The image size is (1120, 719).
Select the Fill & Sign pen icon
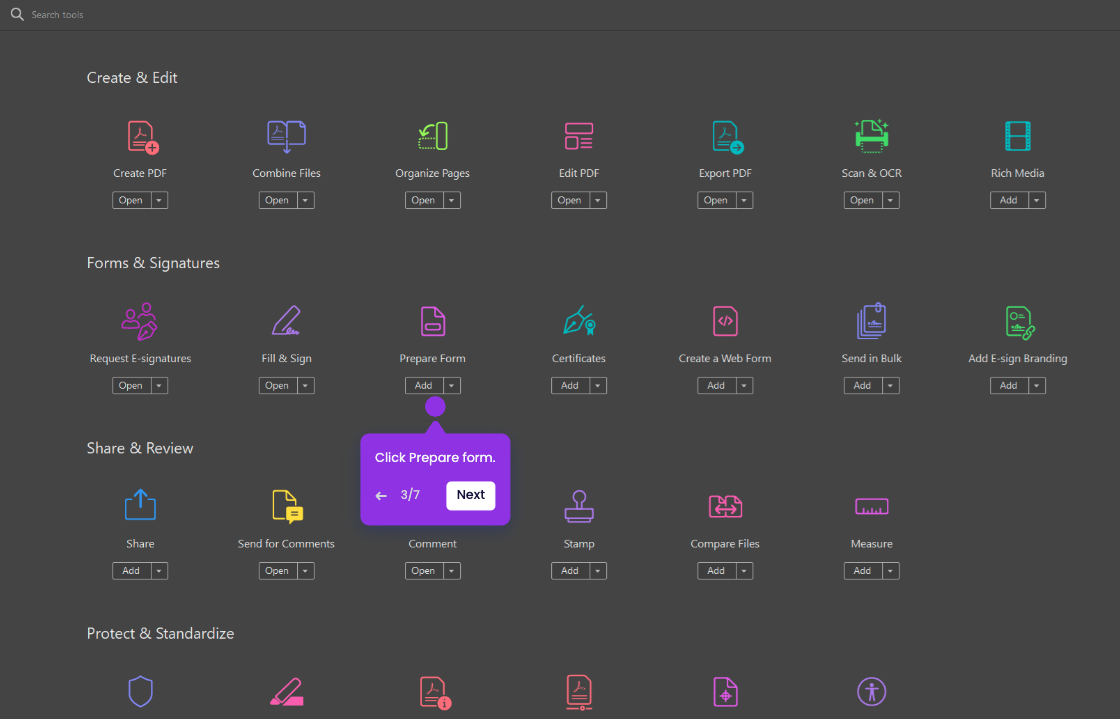point(286,321)
